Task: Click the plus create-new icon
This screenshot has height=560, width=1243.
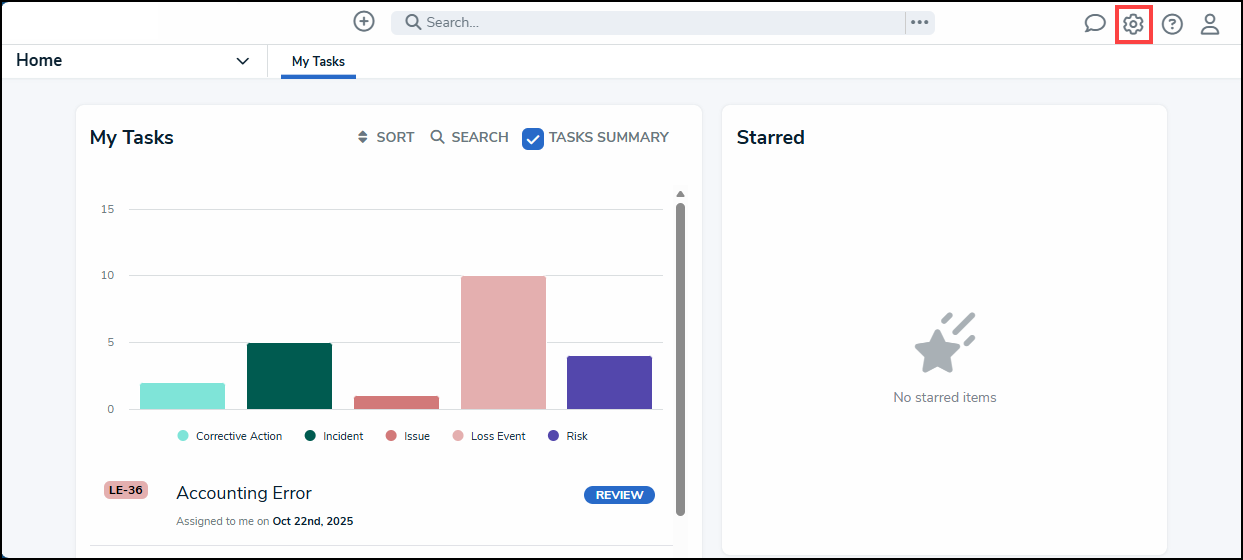Action: point(364,21)
